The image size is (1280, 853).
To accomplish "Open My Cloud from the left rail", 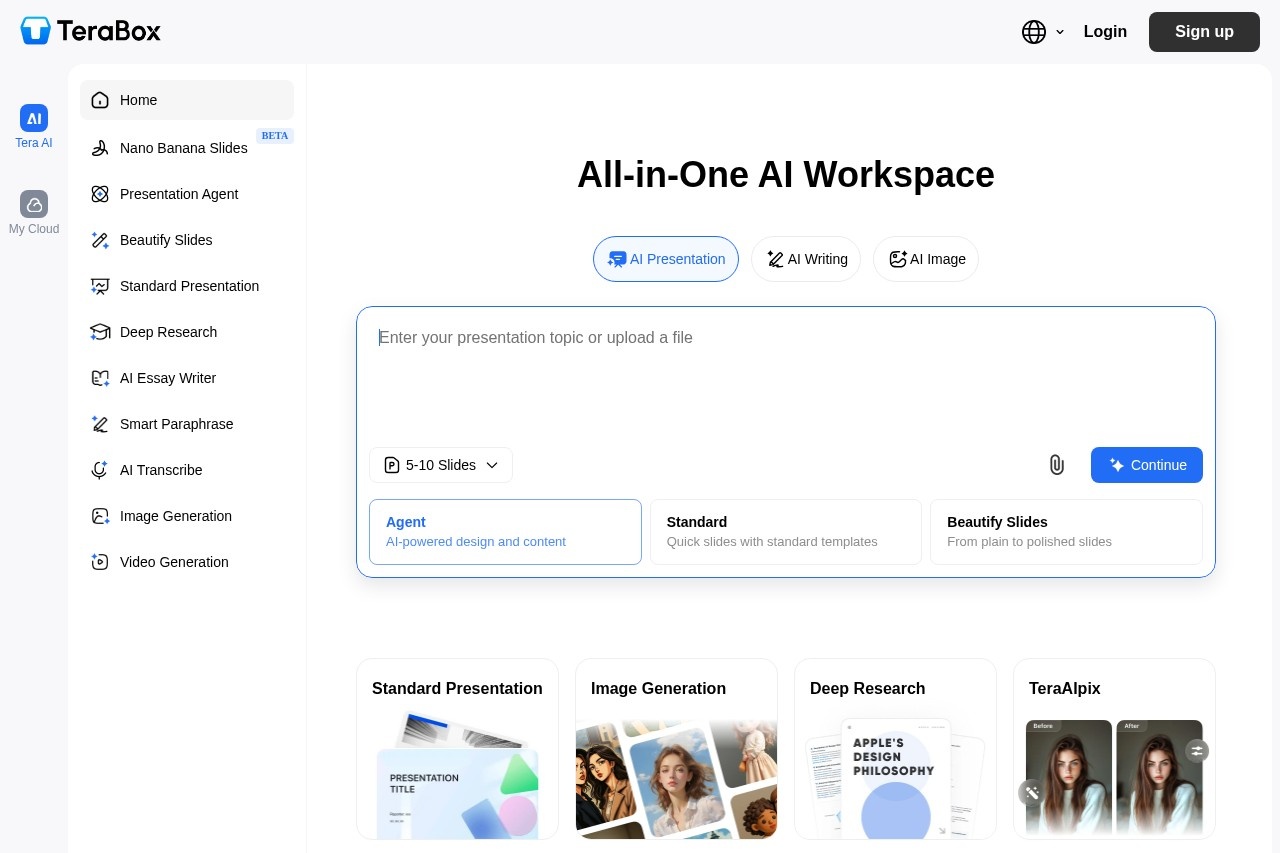I will [34, 205].
